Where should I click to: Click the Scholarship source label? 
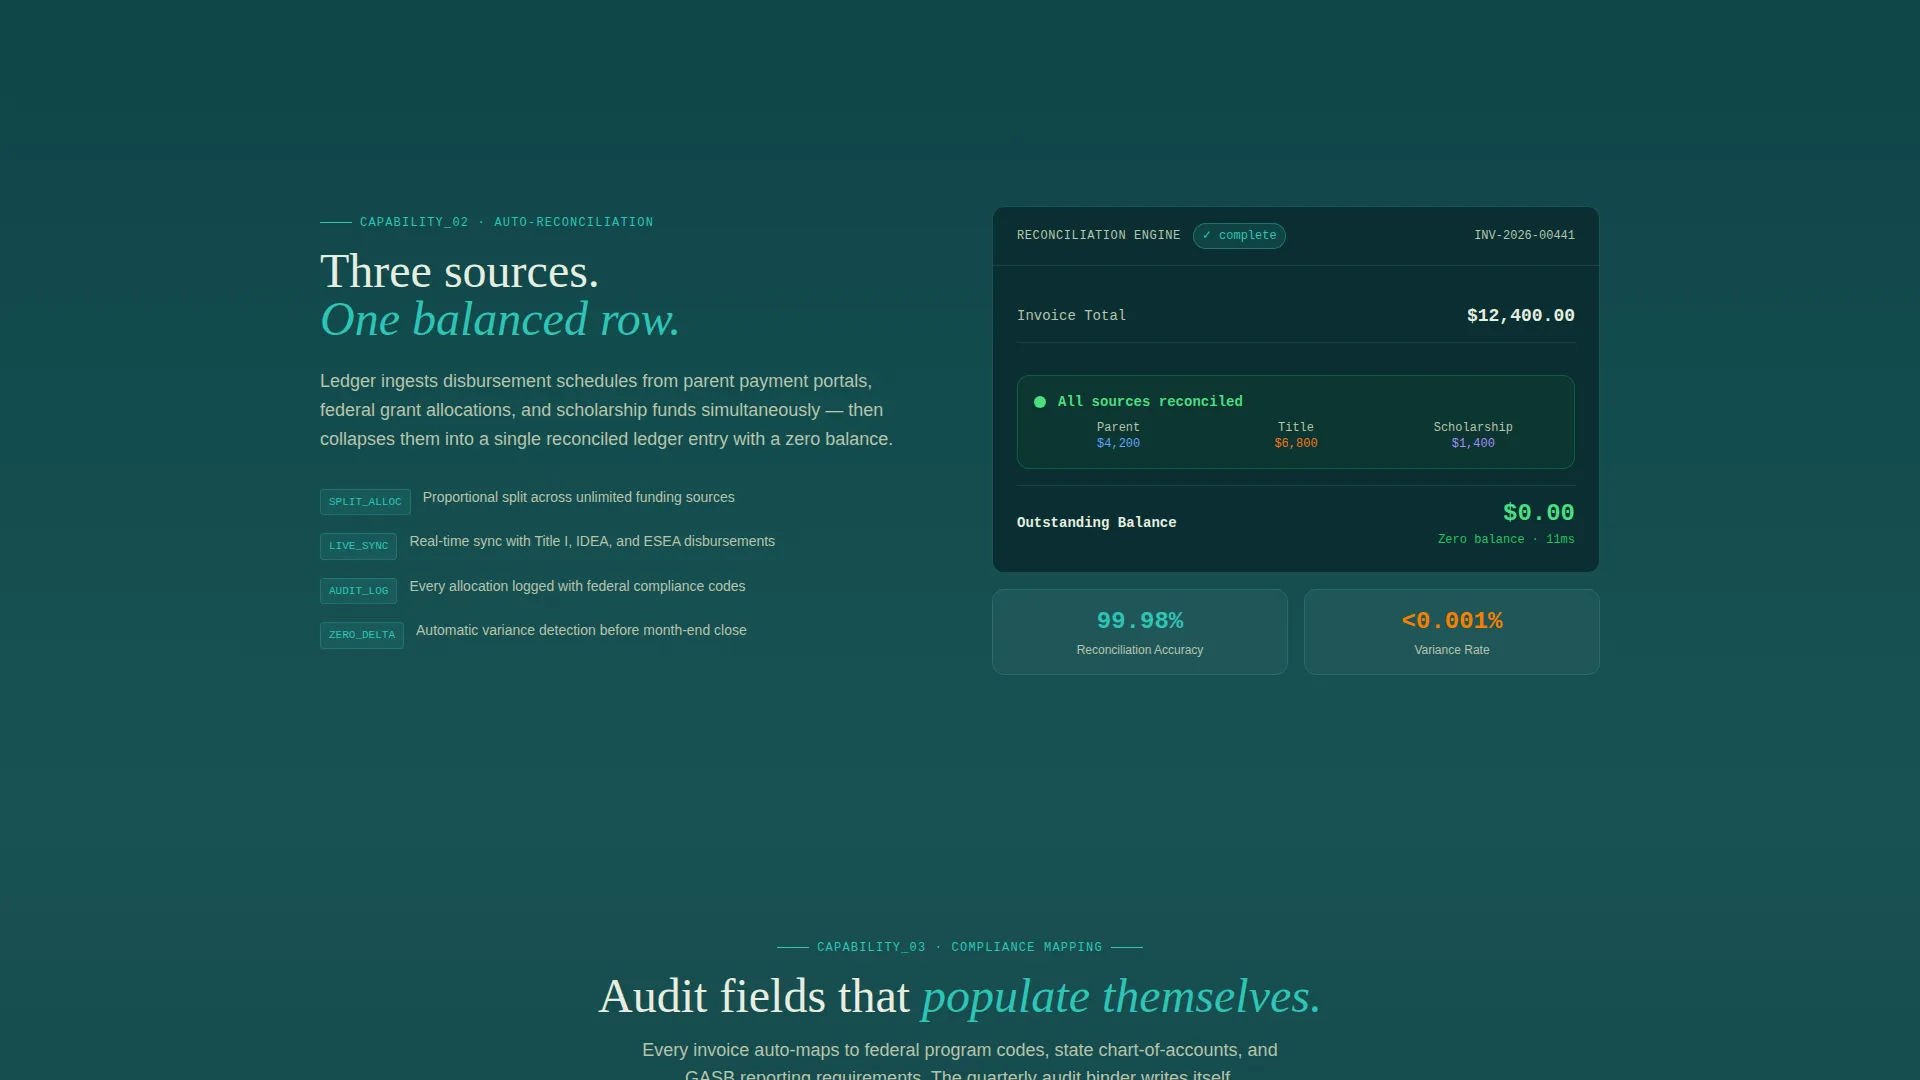point(1473,427)
